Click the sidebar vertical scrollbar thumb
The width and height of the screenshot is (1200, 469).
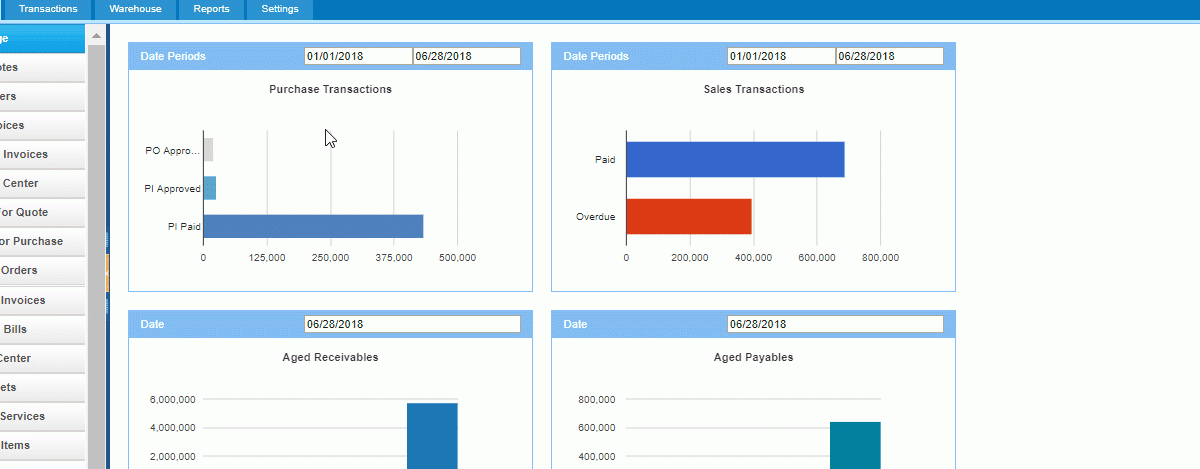click(x=96, y=255)
